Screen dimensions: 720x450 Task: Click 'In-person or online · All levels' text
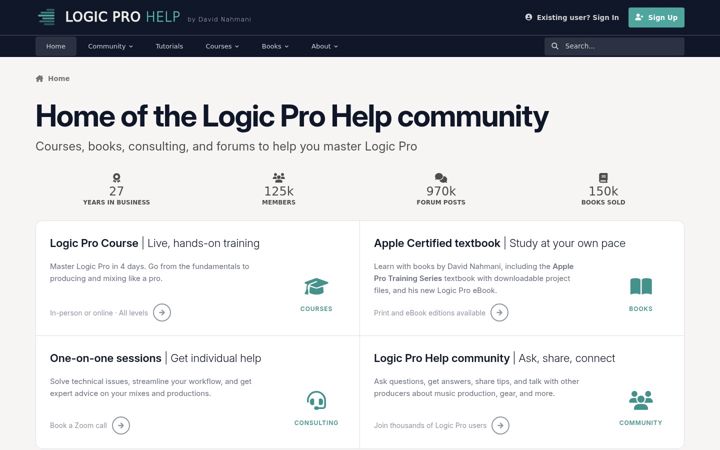pyautogui.click(x=99, y=313)
